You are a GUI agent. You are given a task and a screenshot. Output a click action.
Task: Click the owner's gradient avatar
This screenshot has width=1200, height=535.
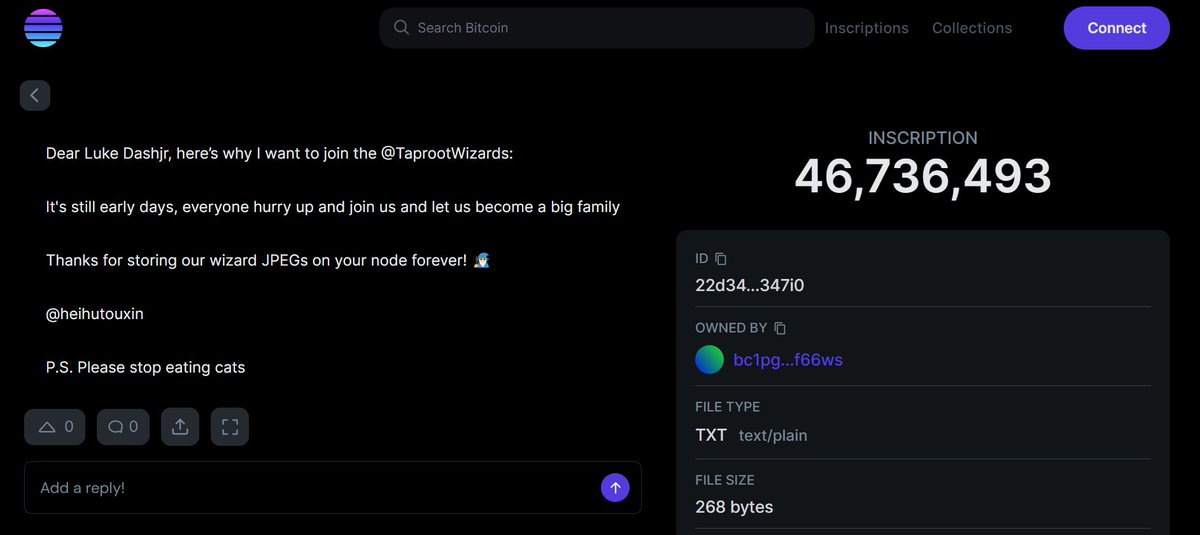709,360
